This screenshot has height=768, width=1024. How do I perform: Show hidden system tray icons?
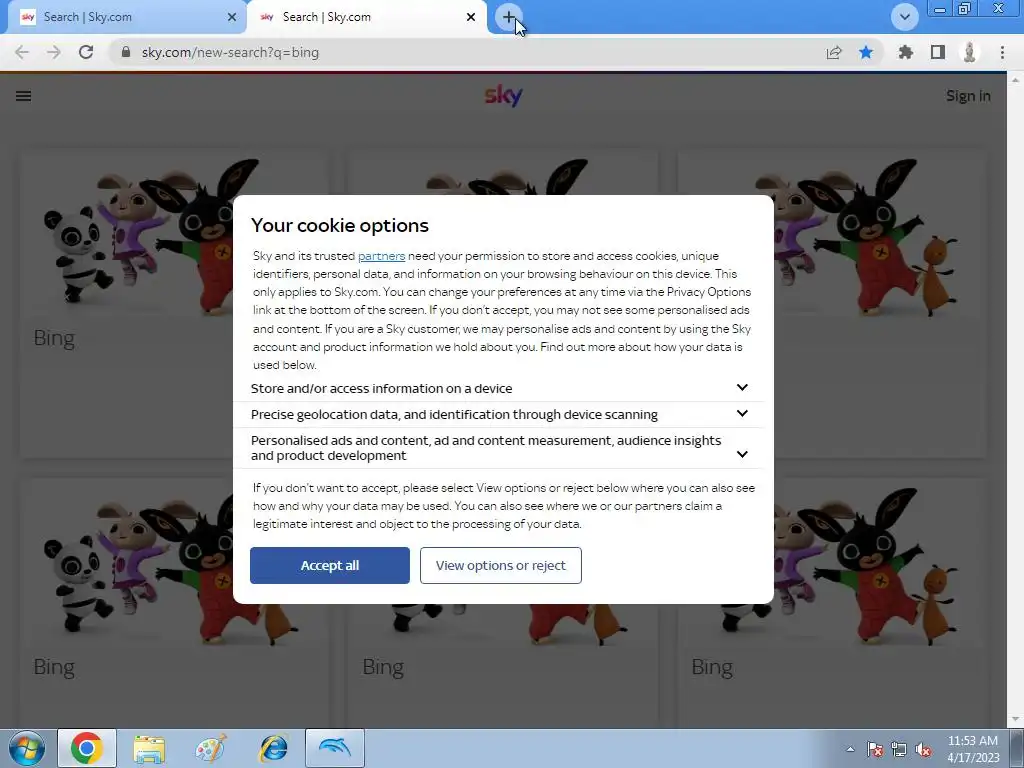coord(850,749)
